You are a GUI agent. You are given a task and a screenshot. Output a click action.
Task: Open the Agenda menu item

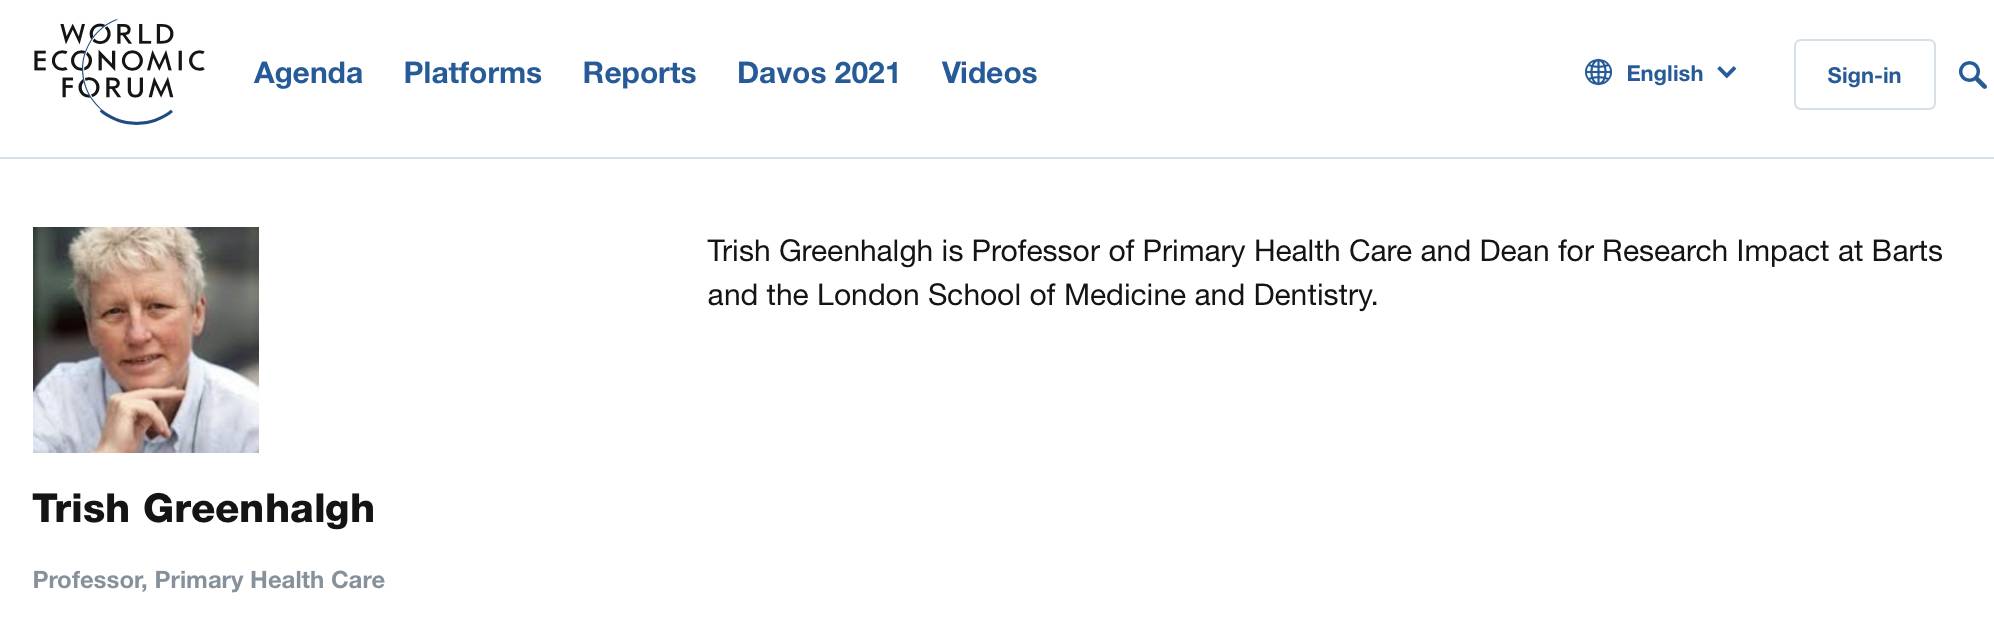(x=308, y=73)
